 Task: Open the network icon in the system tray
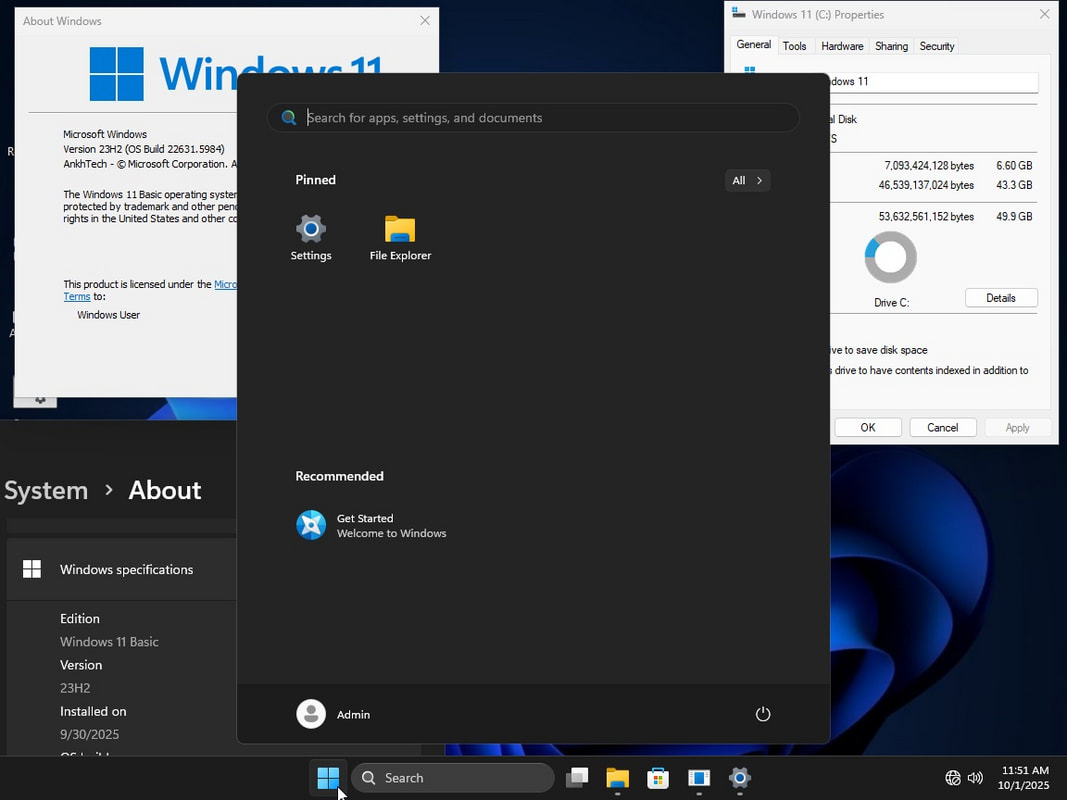(x=952, y=778)
